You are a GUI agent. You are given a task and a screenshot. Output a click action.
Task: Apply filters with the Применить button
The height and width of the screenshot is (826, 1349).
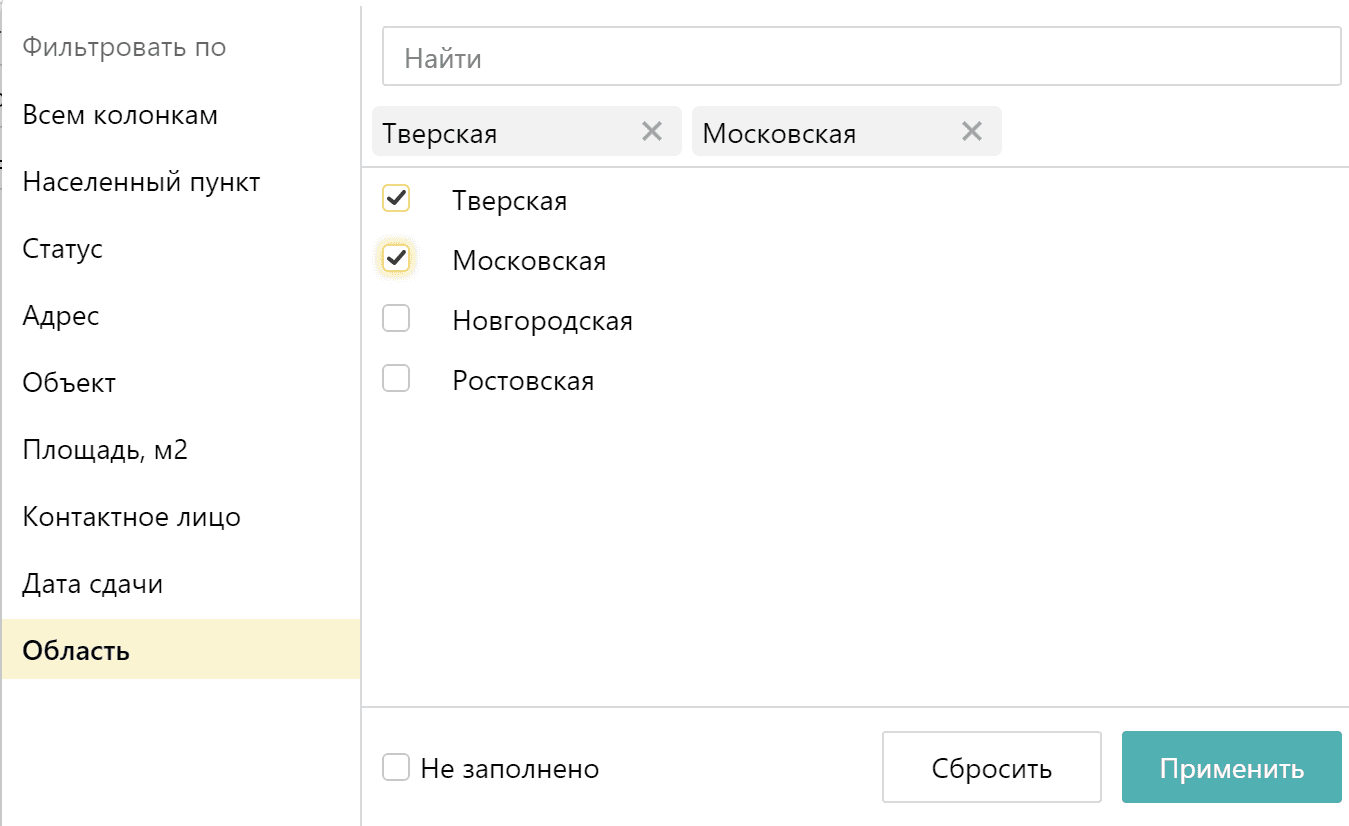click(1231, 767)
